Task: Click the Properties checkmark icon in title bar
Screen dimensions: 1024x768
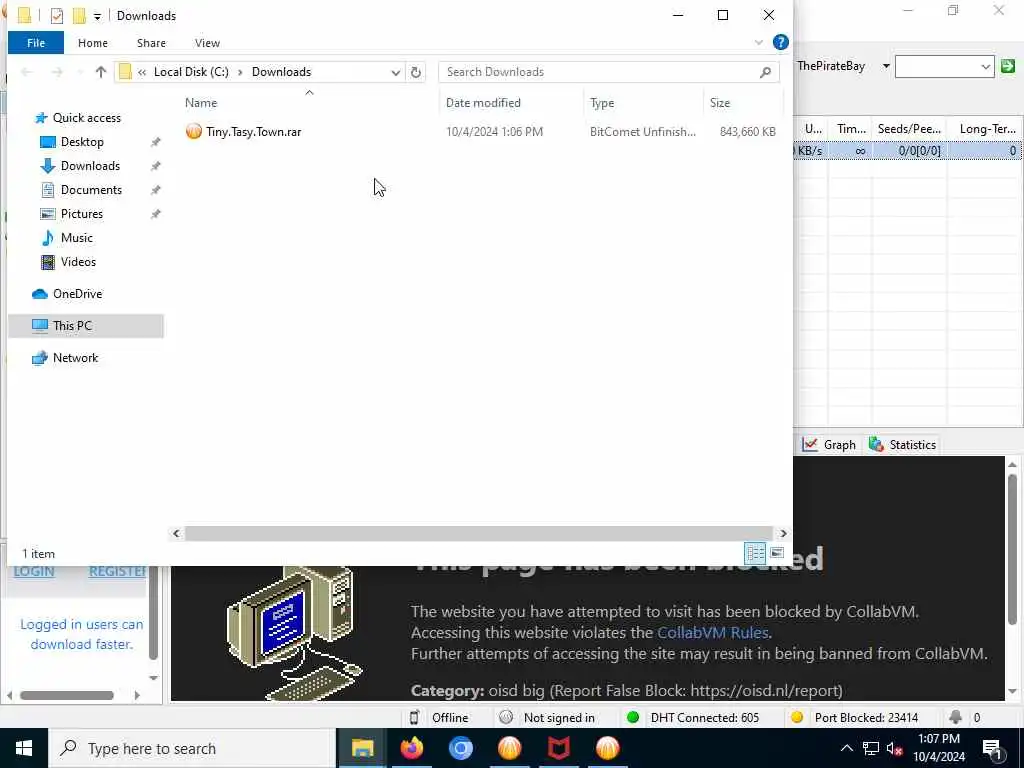Action: [57, 16]
